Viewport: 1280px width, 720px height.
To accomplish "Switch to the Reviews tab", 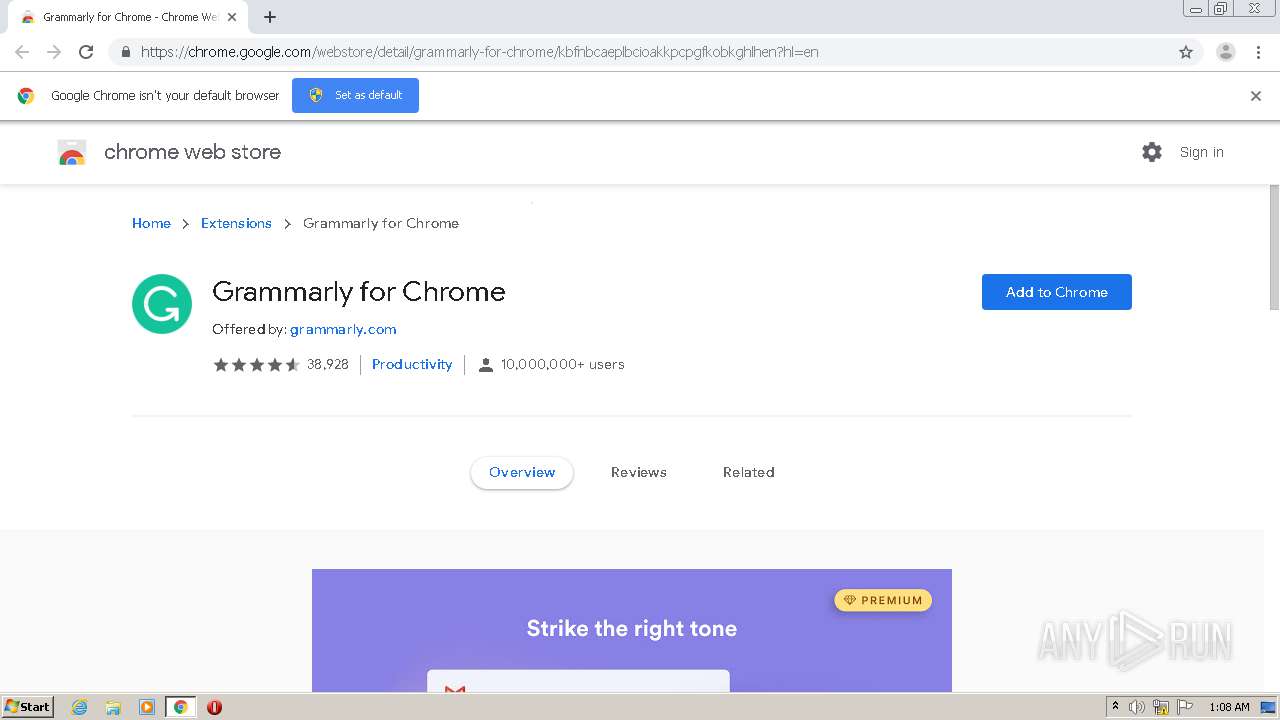I will pos(638,472).
